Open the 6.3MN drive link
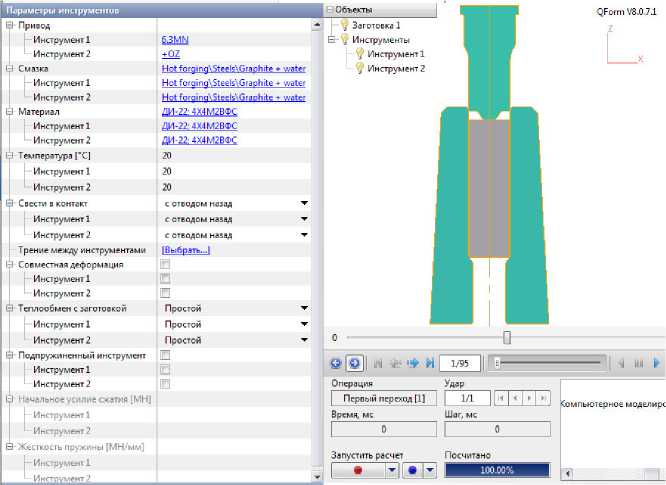Screen dimensions: 666x485 (x=173, y=39)
